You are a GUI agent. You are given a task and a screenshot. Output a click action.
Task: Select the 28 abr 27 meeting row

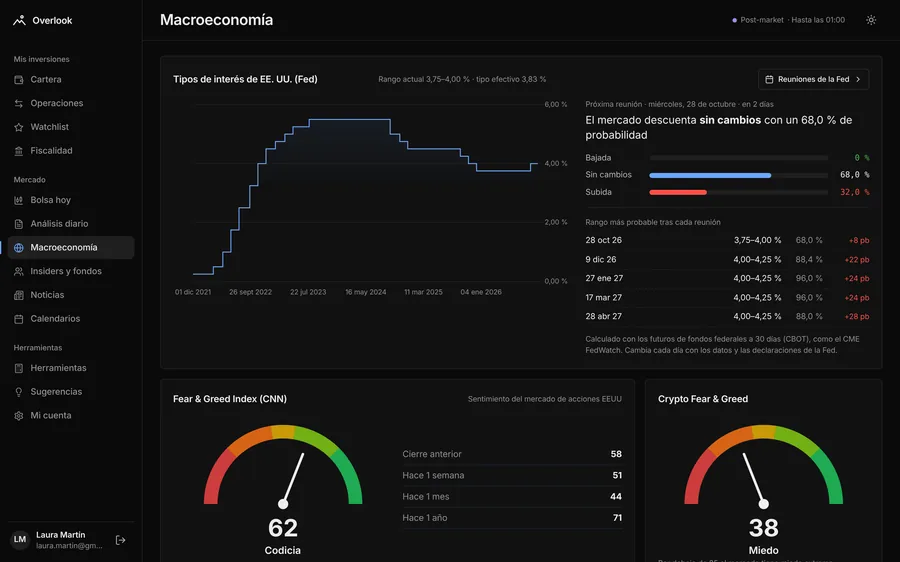tap(727, 316)
